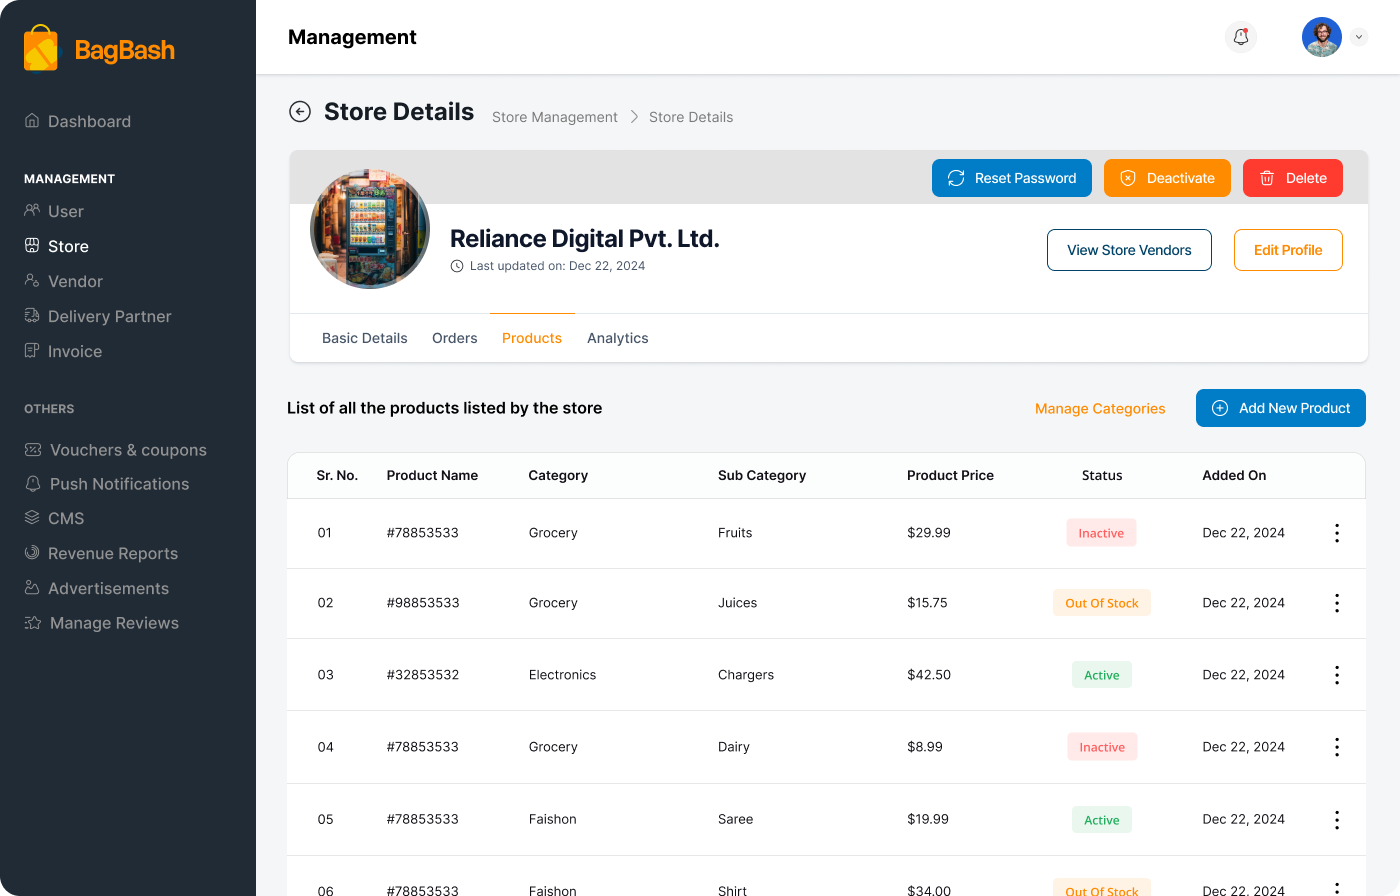Open the options menu for row 01
This screenshot has height=896, width=1400.
(x=1337, y=533)
